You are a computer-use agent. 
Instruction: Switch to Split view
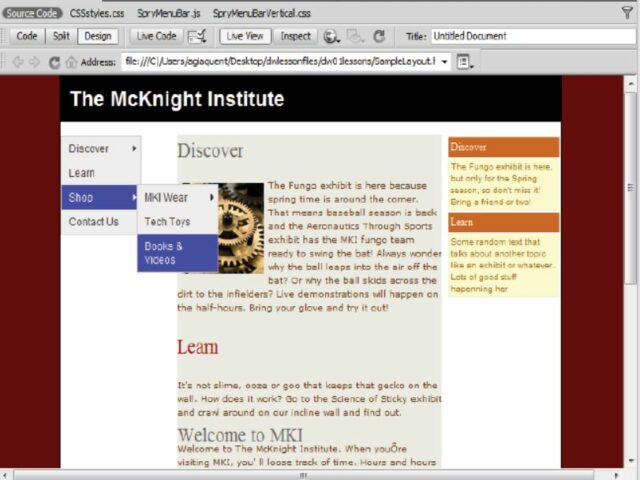click(x=61, y=36)
